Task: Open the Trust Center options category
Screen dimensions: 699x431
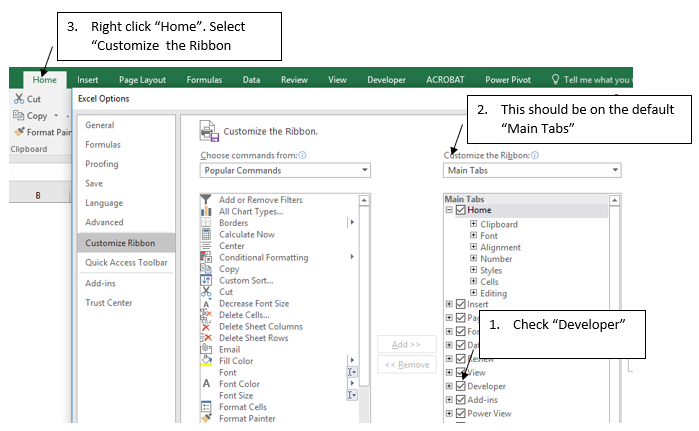Action: click(x=109, y=303)
